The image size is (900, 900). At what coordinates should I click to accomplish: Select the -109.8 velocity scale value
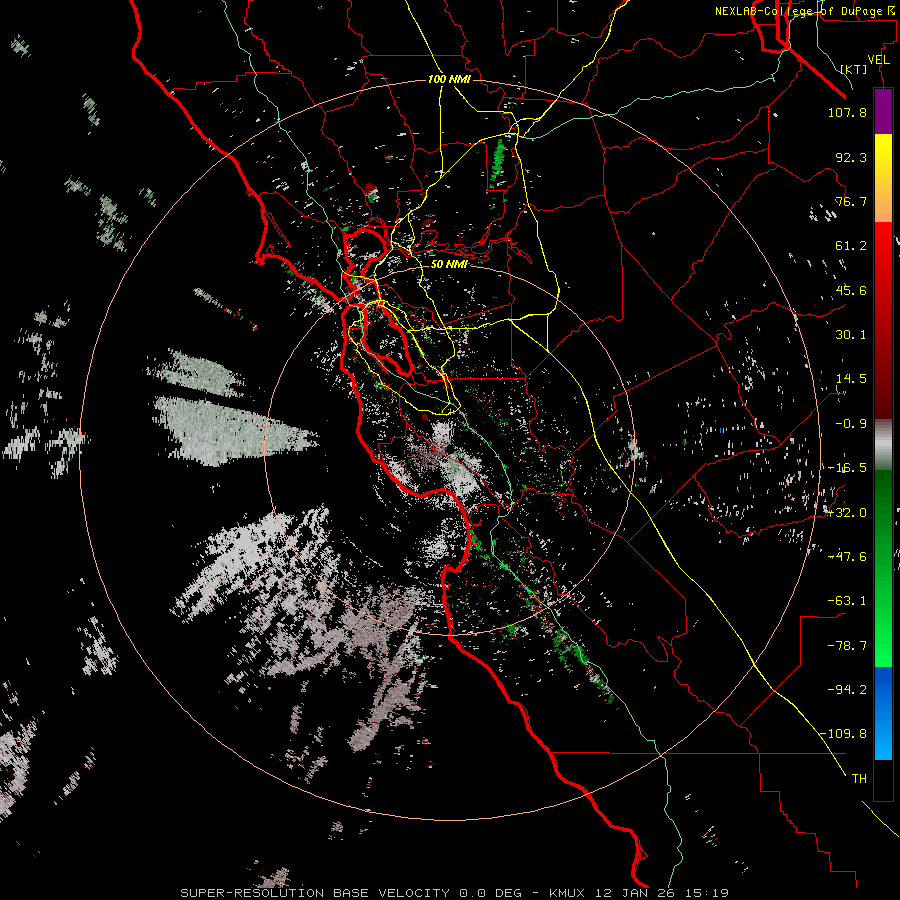(x=843, y=734)
